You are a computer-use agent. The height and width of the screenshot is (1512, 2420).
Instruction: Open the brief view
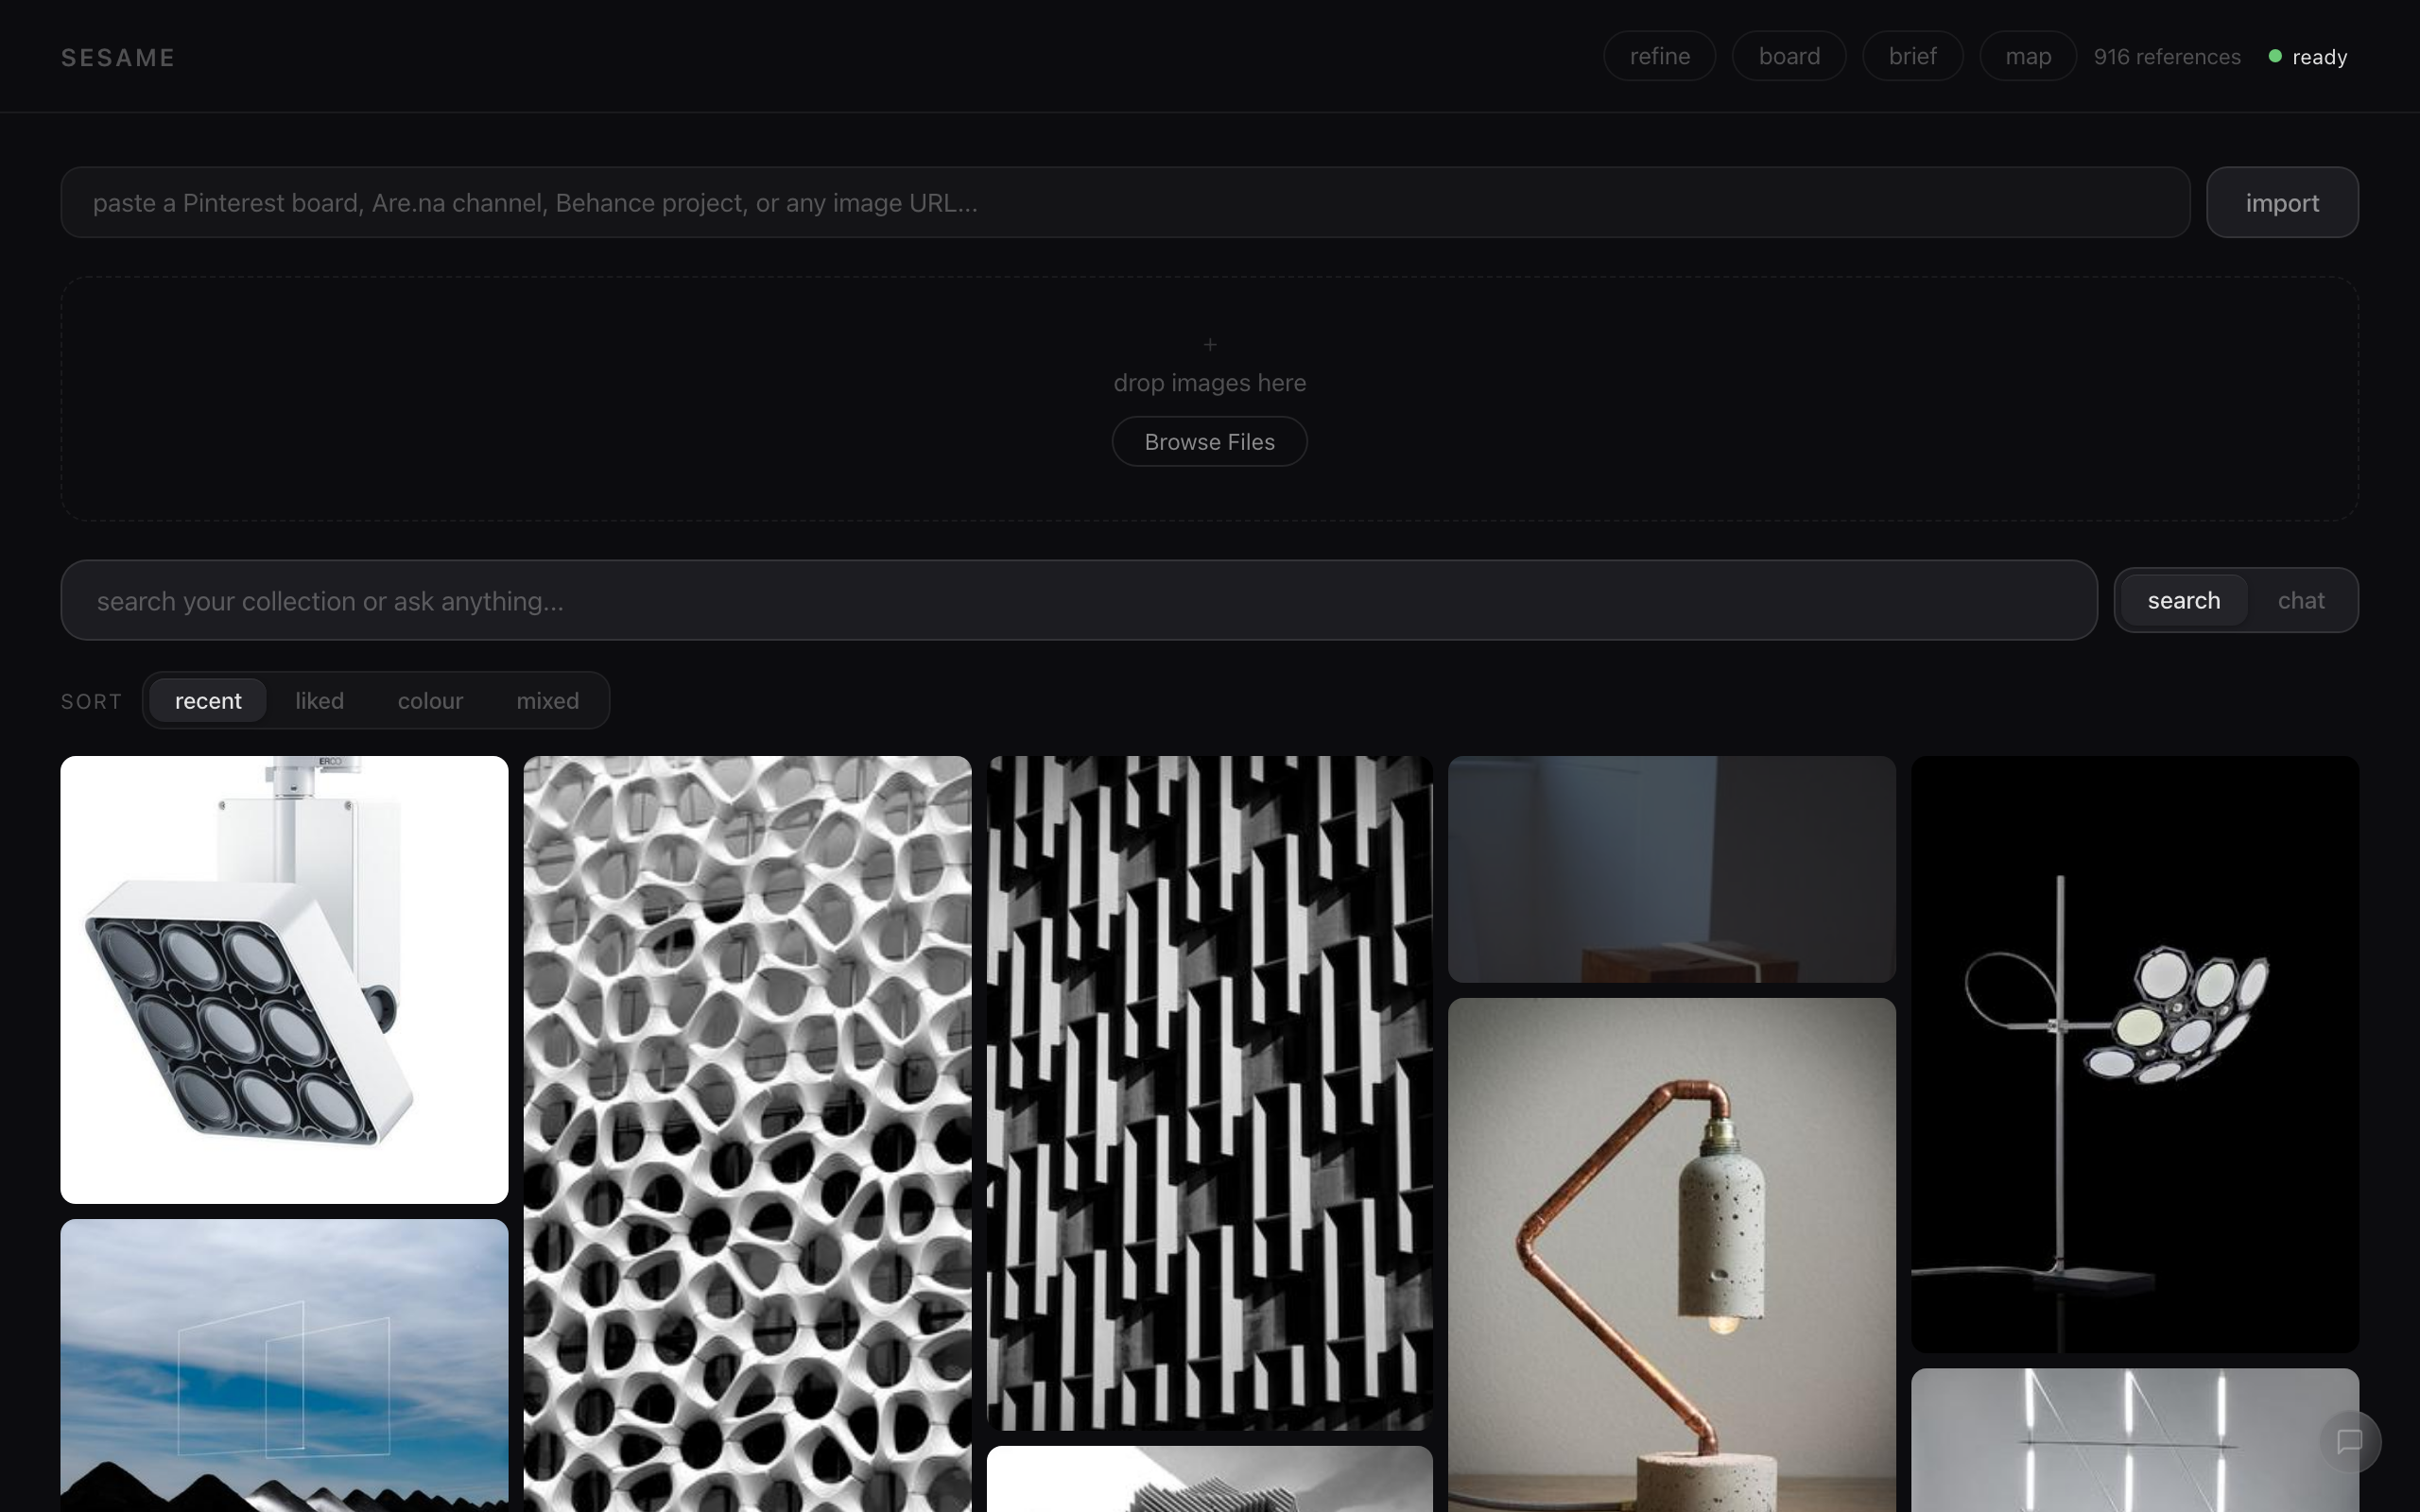[1912, 56]
